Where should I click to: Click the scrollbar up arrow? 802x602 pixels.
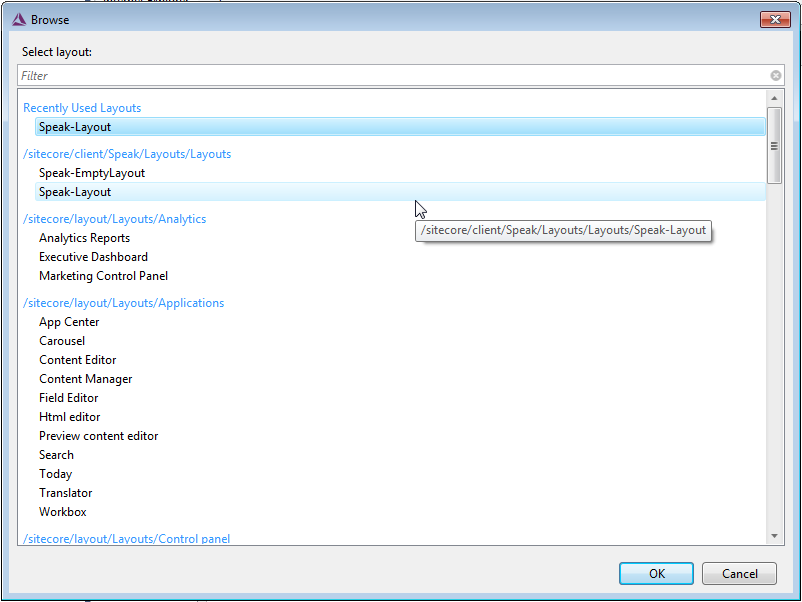click(774, 98)
